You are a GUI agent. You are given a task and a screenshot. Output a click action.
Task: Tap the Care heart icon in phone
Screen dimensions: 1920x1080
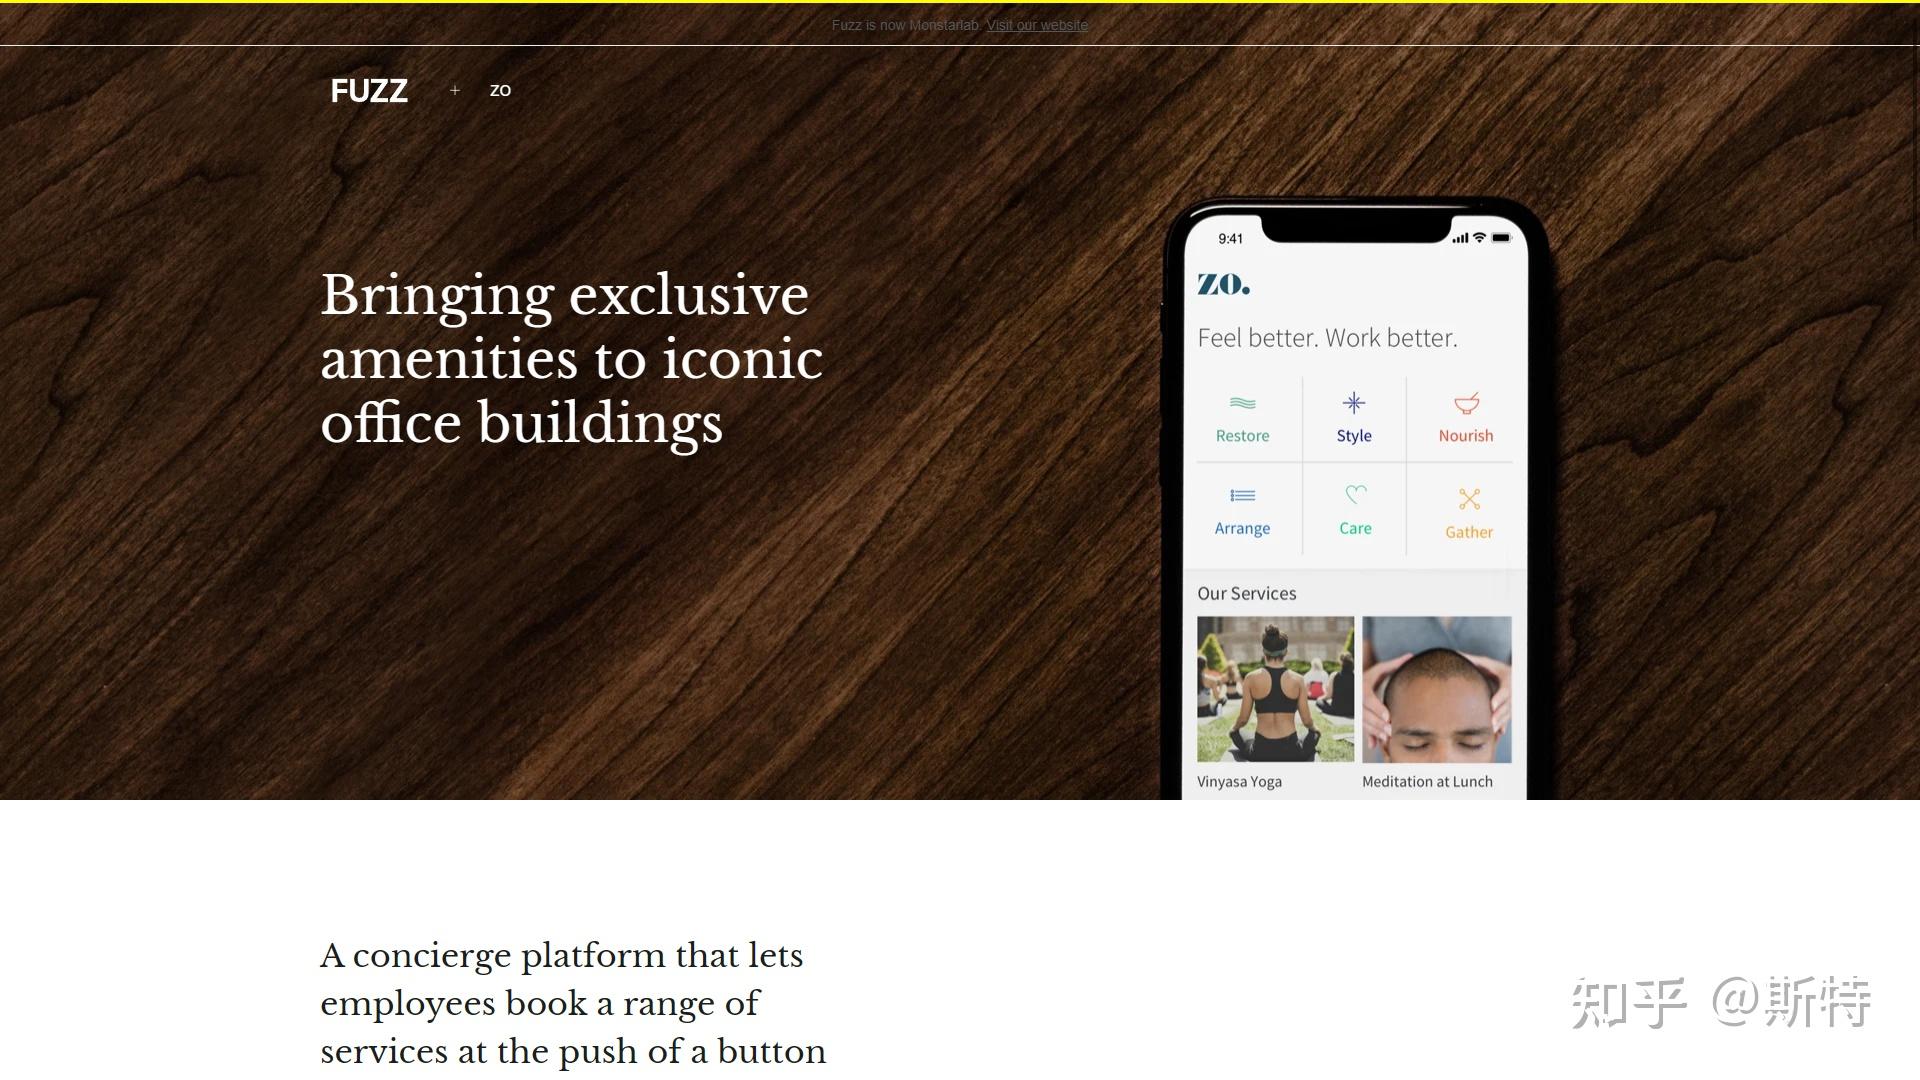tap(1356, 494)
